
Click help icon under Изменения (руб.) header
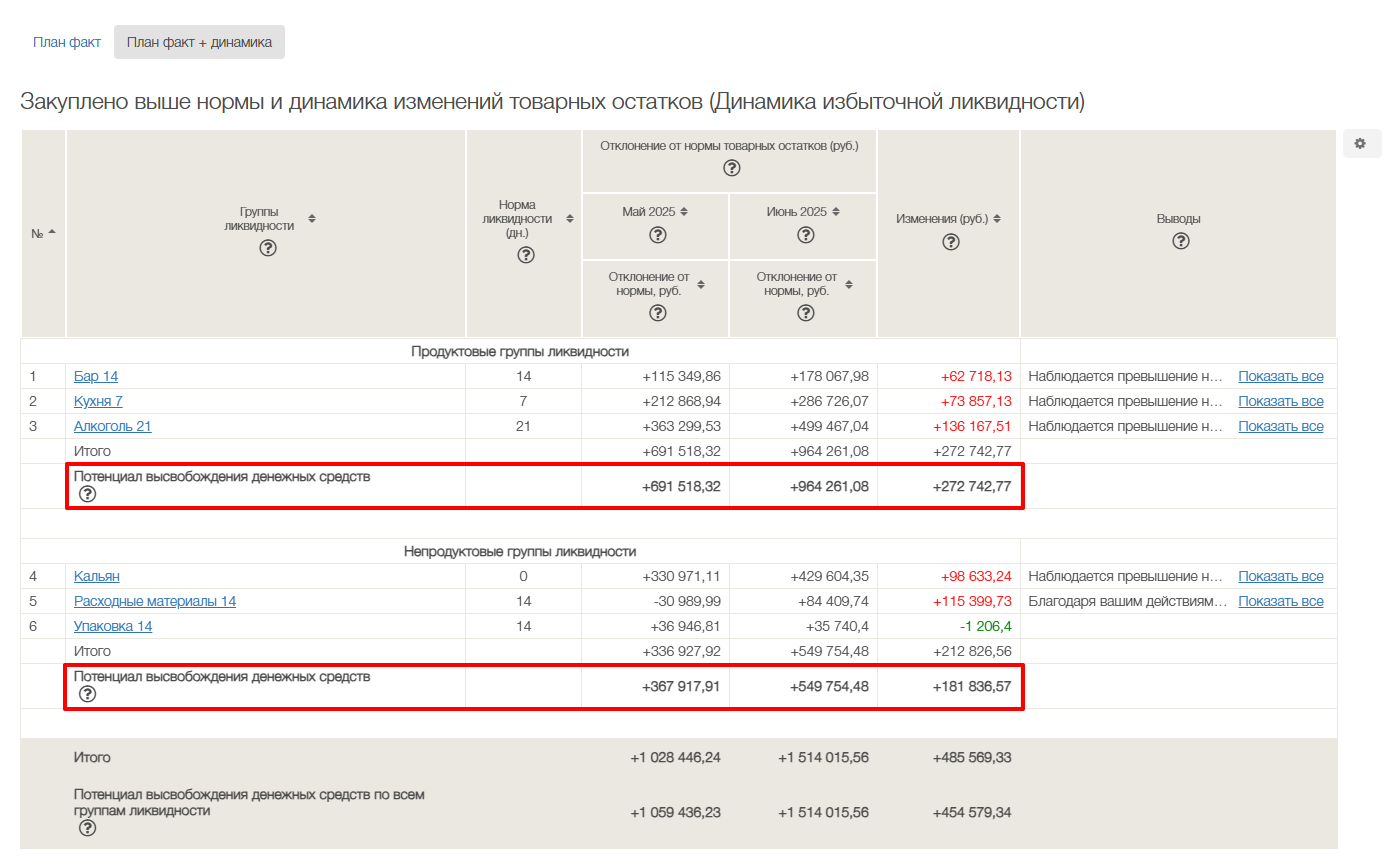951,242
